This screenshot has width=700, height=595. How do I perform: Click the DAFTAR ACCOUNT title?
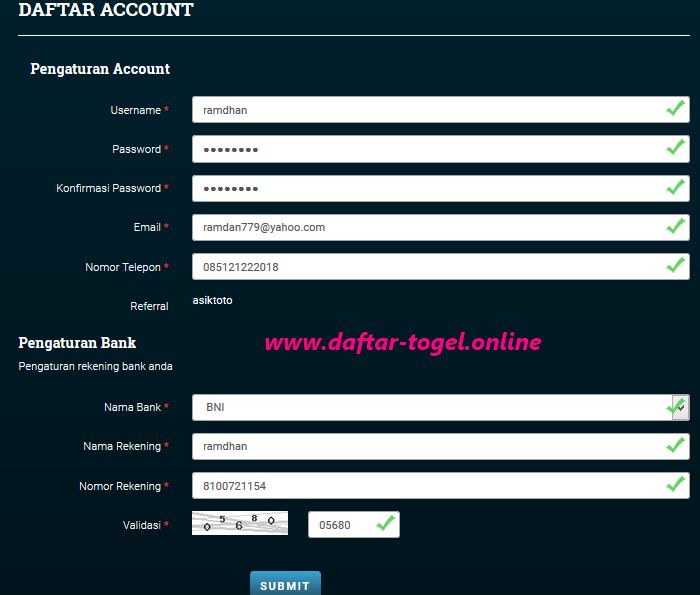pos(106,10)
